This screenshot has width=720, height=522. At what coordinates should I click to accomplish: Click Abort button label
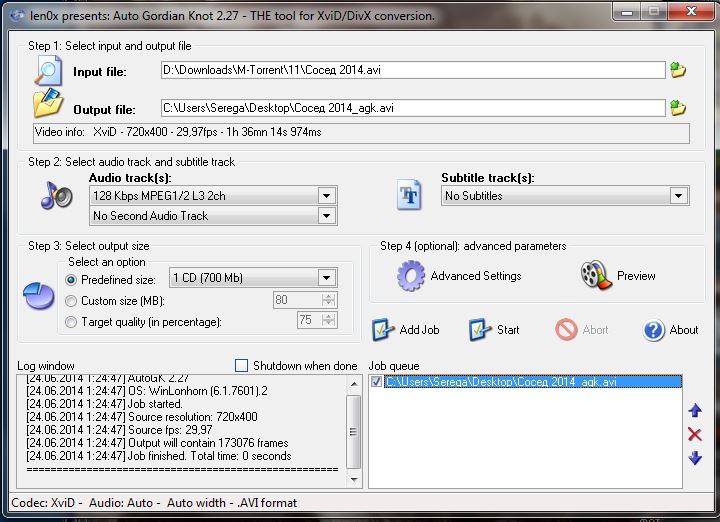coord(596,330)
